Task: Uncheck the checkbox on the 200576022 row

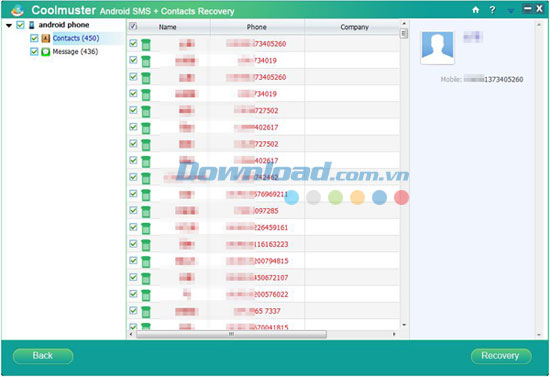Action: [x=133, y=294]
